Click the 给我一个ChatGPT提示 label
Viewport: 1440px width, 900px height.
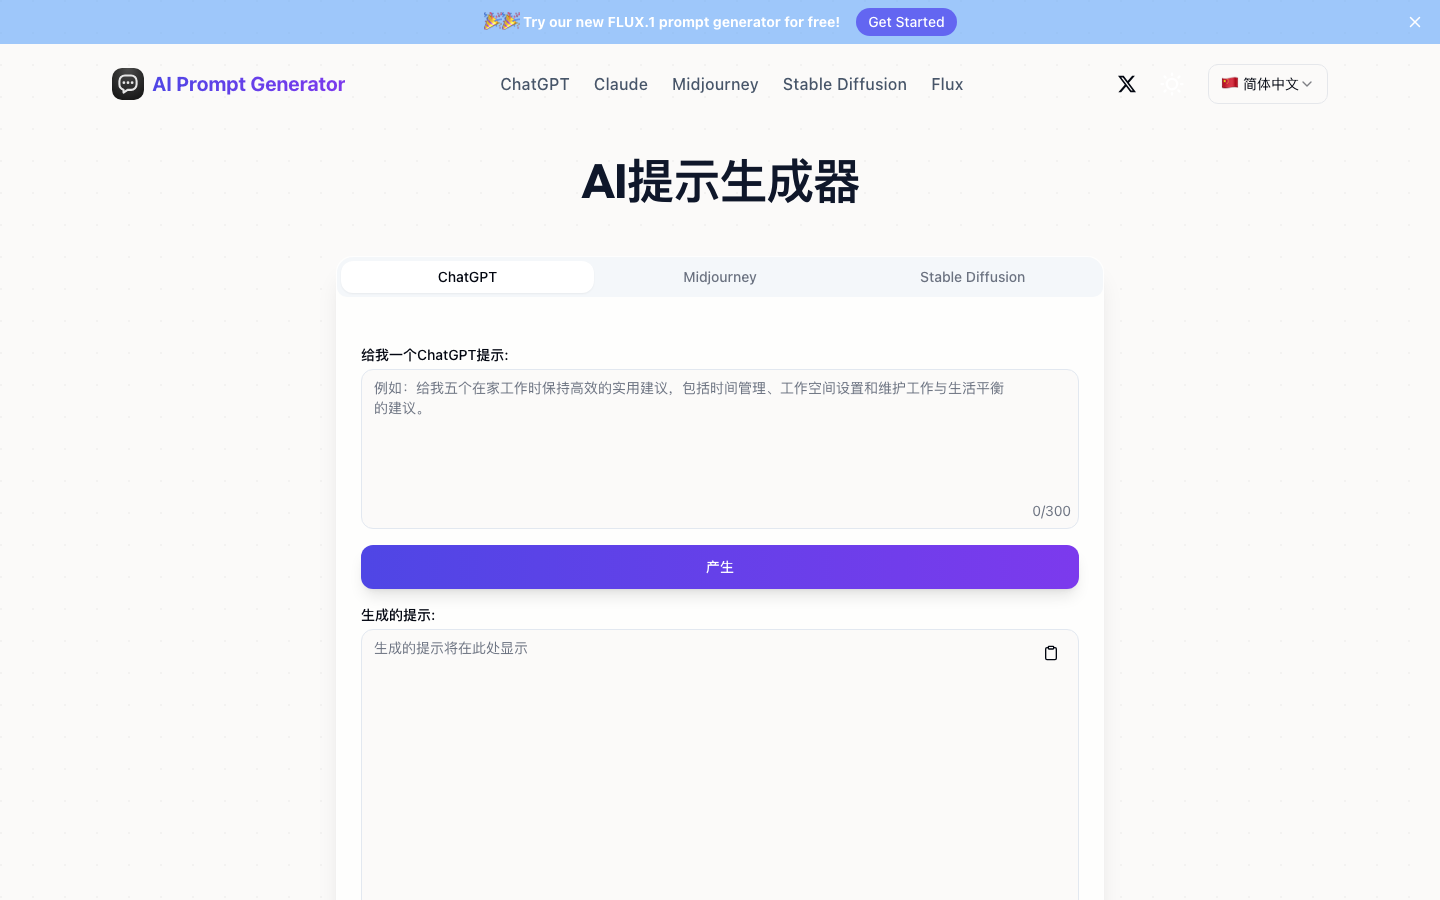click(434, 355)
